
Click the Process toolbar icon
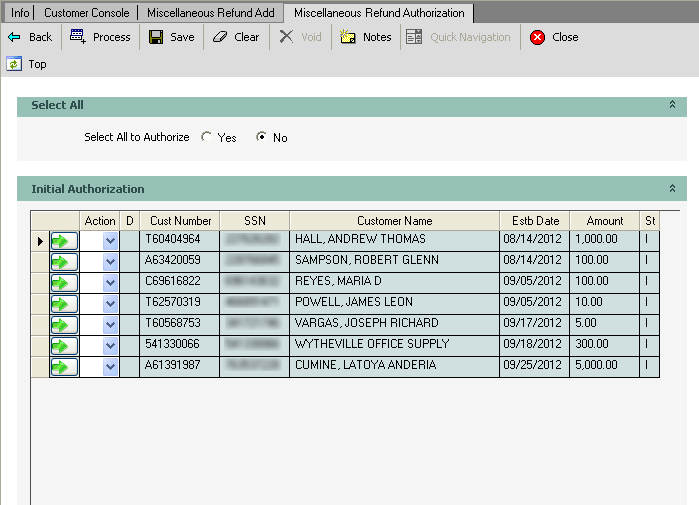click(x=78, y=37)
